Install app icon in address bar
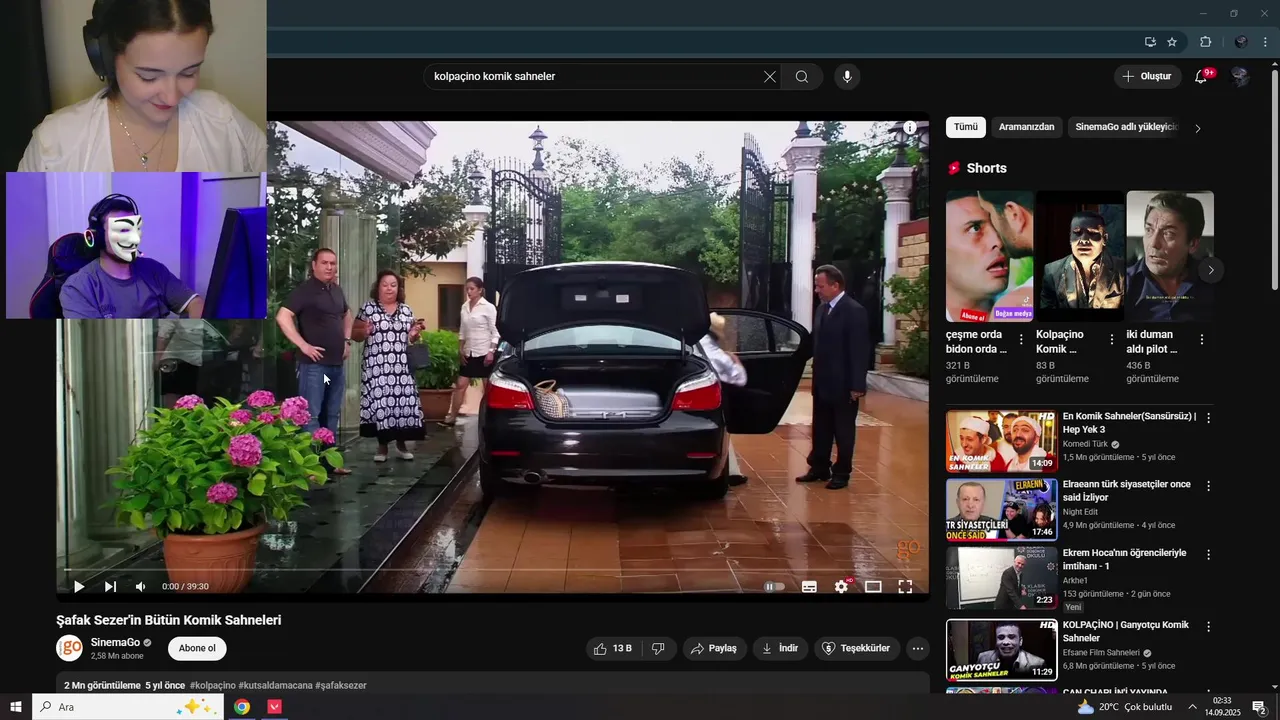The width and height of the screenshot is (1280, 720). (1150, 42)
